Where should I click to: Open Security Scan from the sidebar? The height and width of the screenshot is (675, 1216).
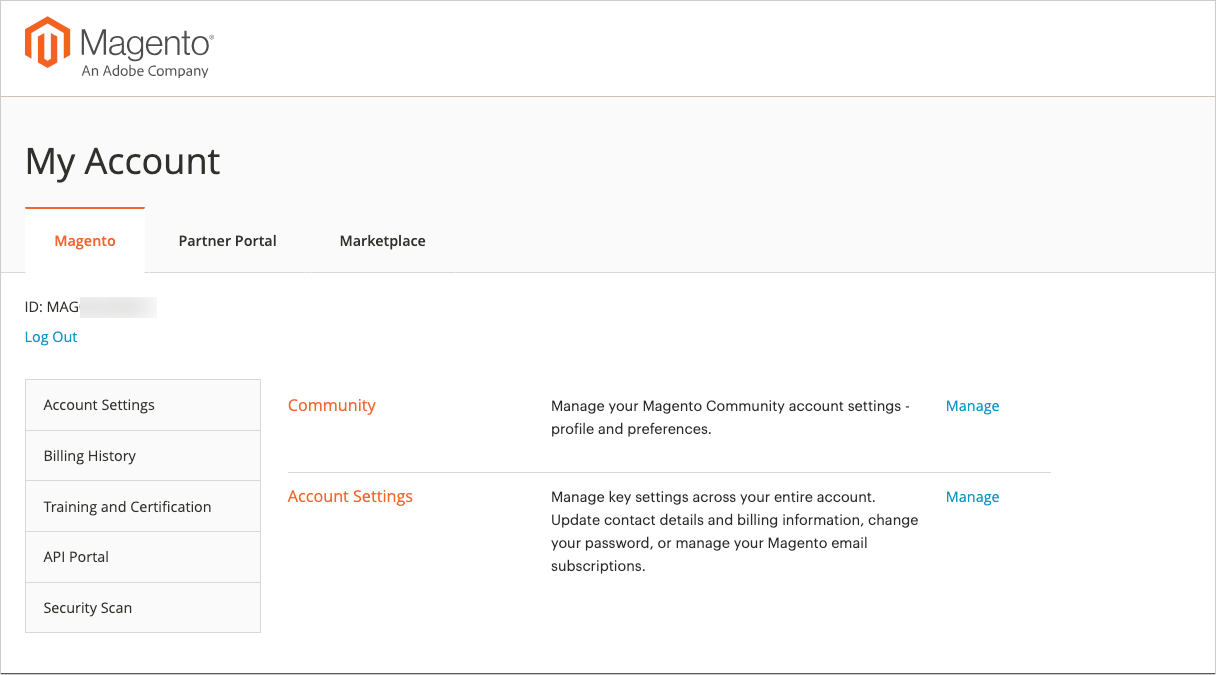(x=87, y=608)
